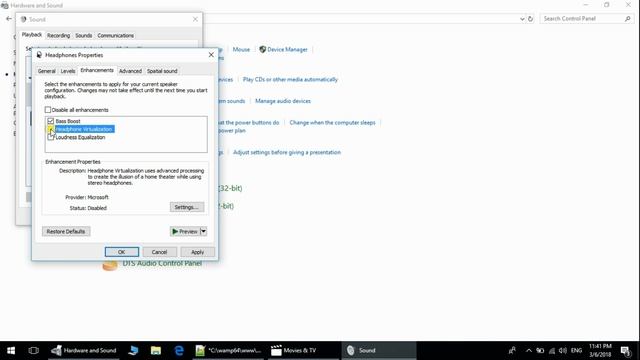
Task: Check the Headphone Virtualization checkbox
Action: pyautogui.click(x=51, y=129)
